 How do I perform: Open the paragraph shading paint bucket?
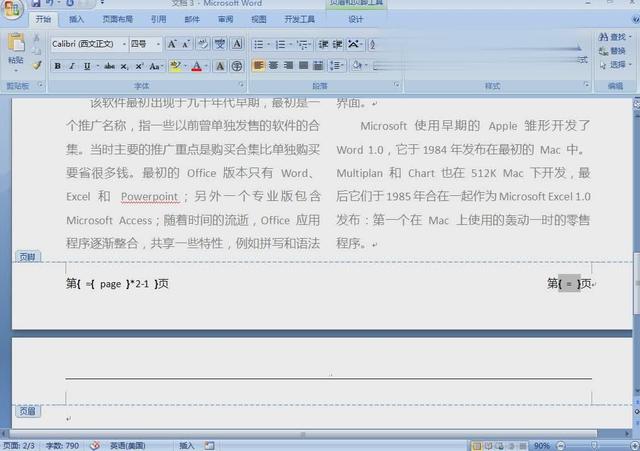click(357, 65)
